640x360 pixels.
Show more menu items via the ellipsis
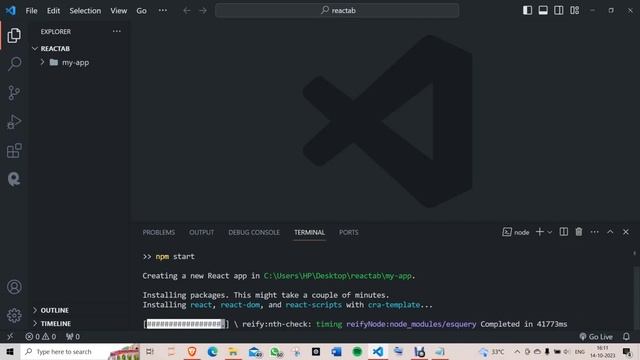tap(163, 11)
